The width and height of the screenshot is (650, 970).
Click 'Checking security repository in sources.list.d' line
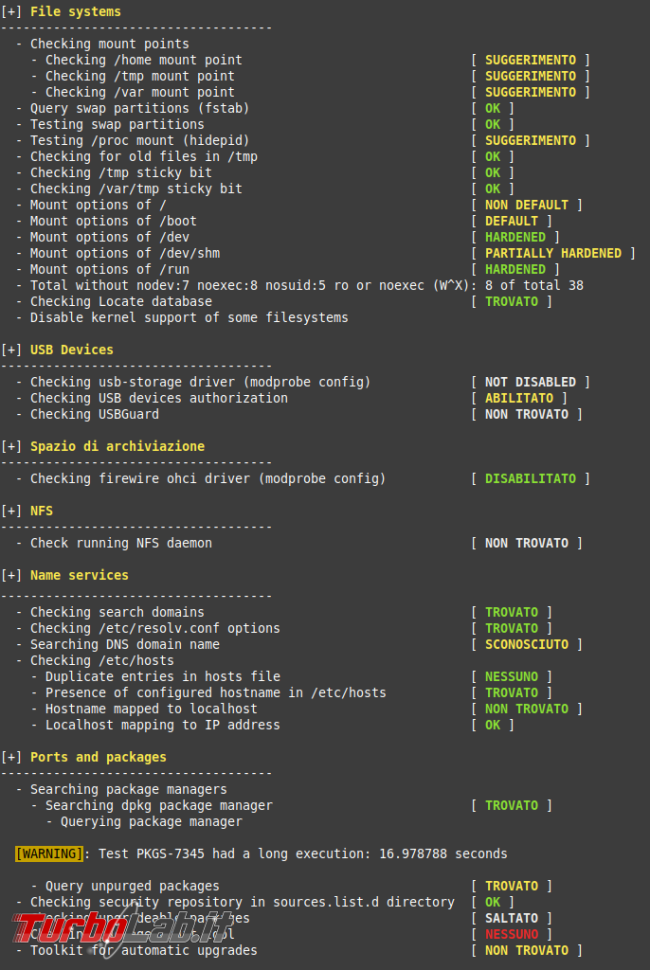tap(242, 901)
